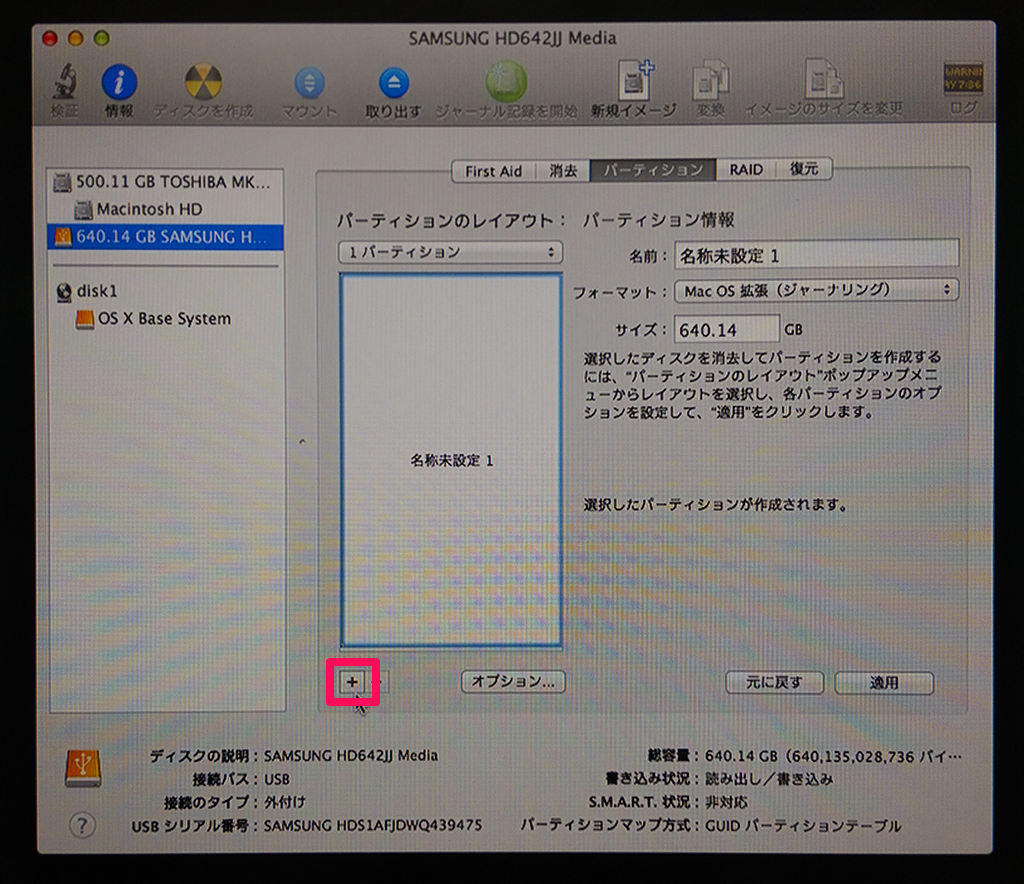Select Macintosh HD volume in sidebar
The width and height of the screenshot is (1024, 884).
pos(148,210)
